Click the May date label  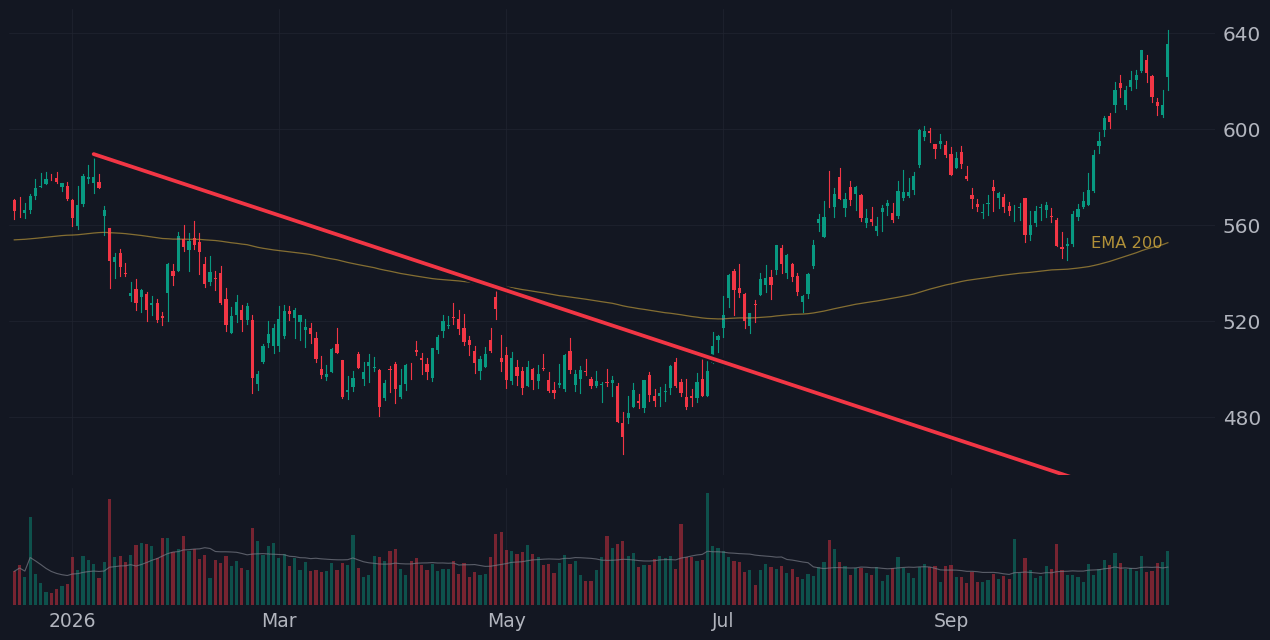point(506,621)
